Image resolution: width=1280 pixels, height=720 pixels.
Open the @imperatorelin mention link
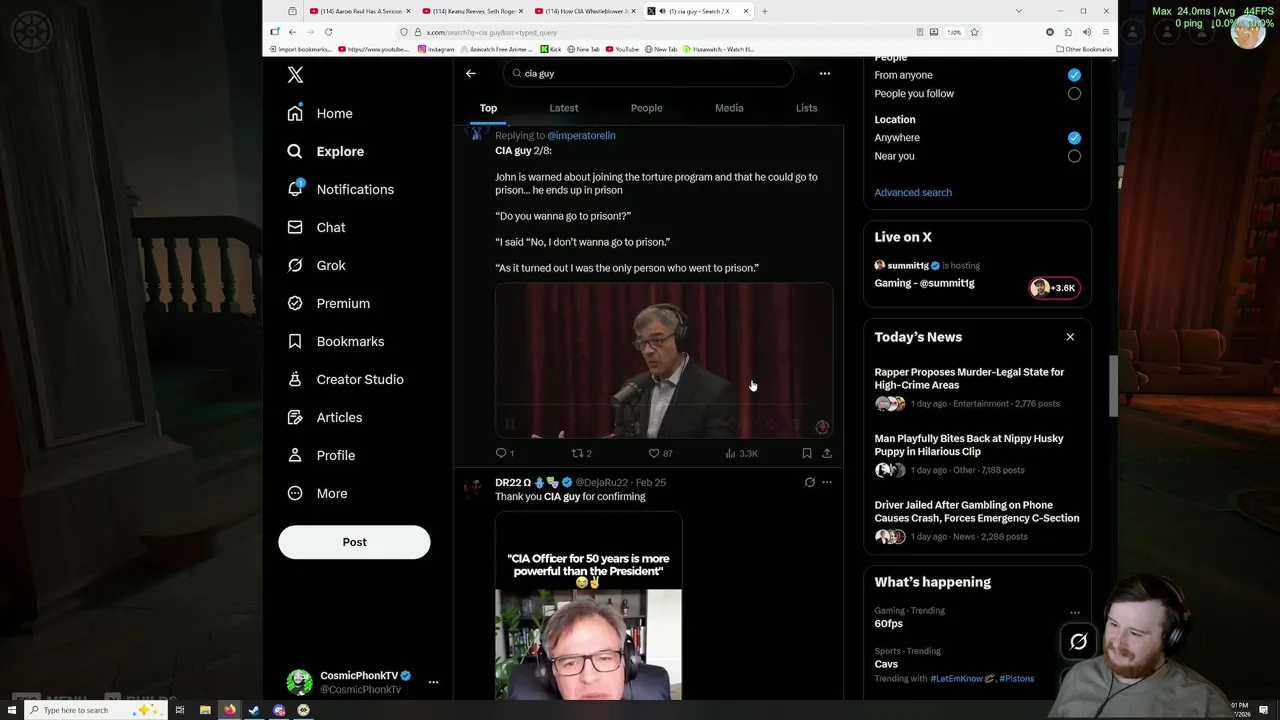[x=581, y=136]
